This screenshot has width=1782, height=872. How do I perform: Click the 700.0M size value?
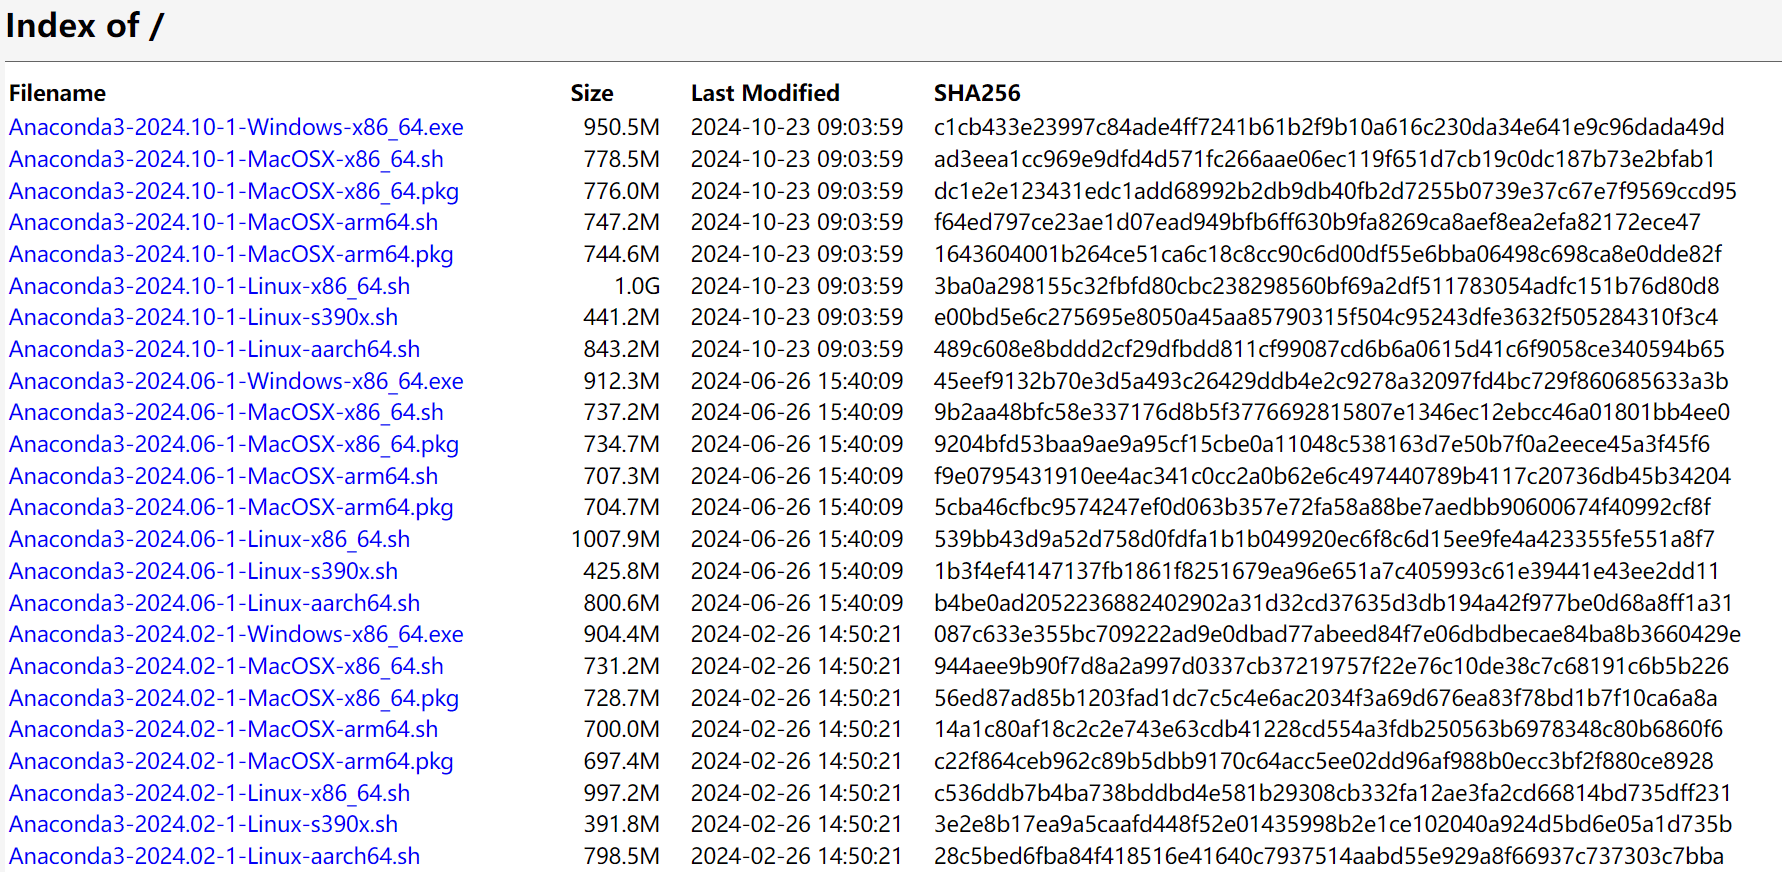[622, 729]
